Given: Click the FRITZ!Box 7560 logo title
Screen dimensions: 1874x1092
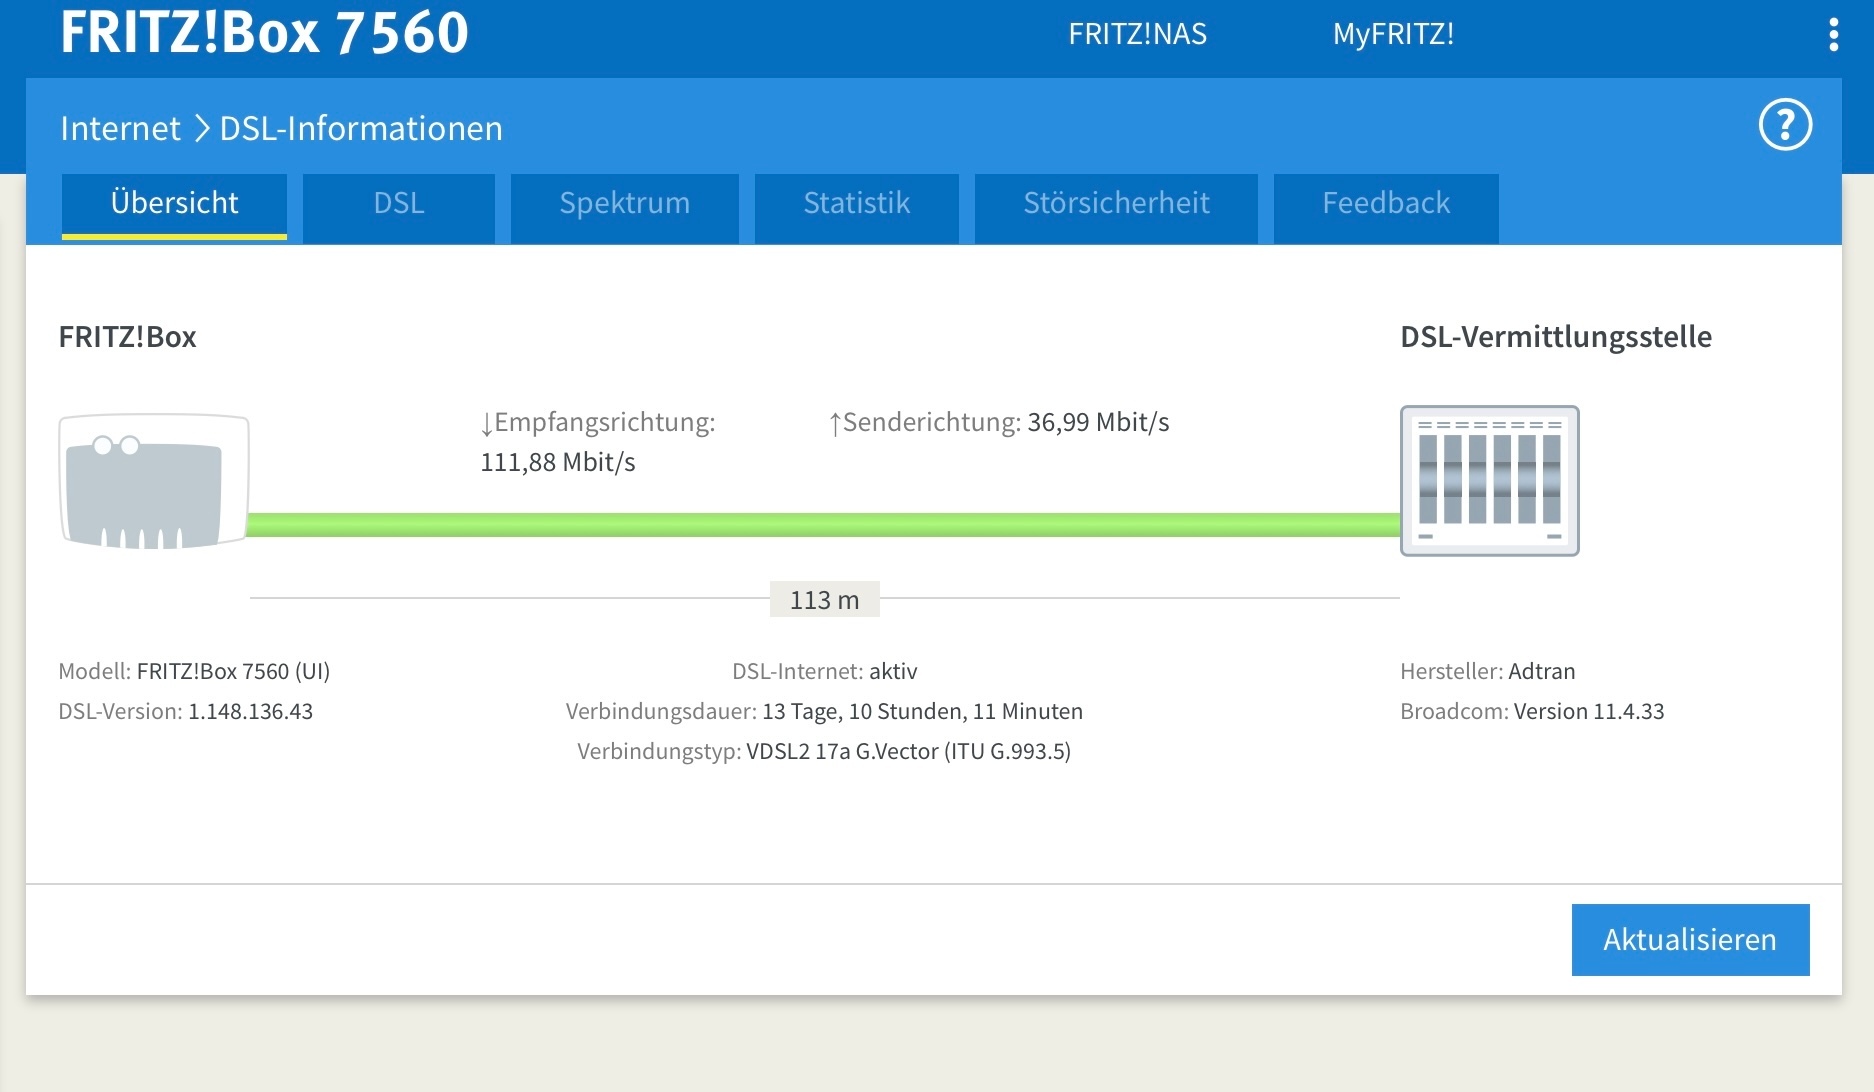Looking at the screenshot, I should 264,32.
